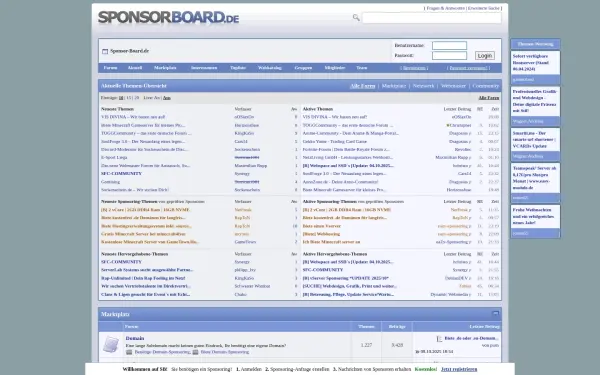Open Benötige Domain-Sponsoring subforum link
The width and height of the screenshot is (600, 375).
162,352
